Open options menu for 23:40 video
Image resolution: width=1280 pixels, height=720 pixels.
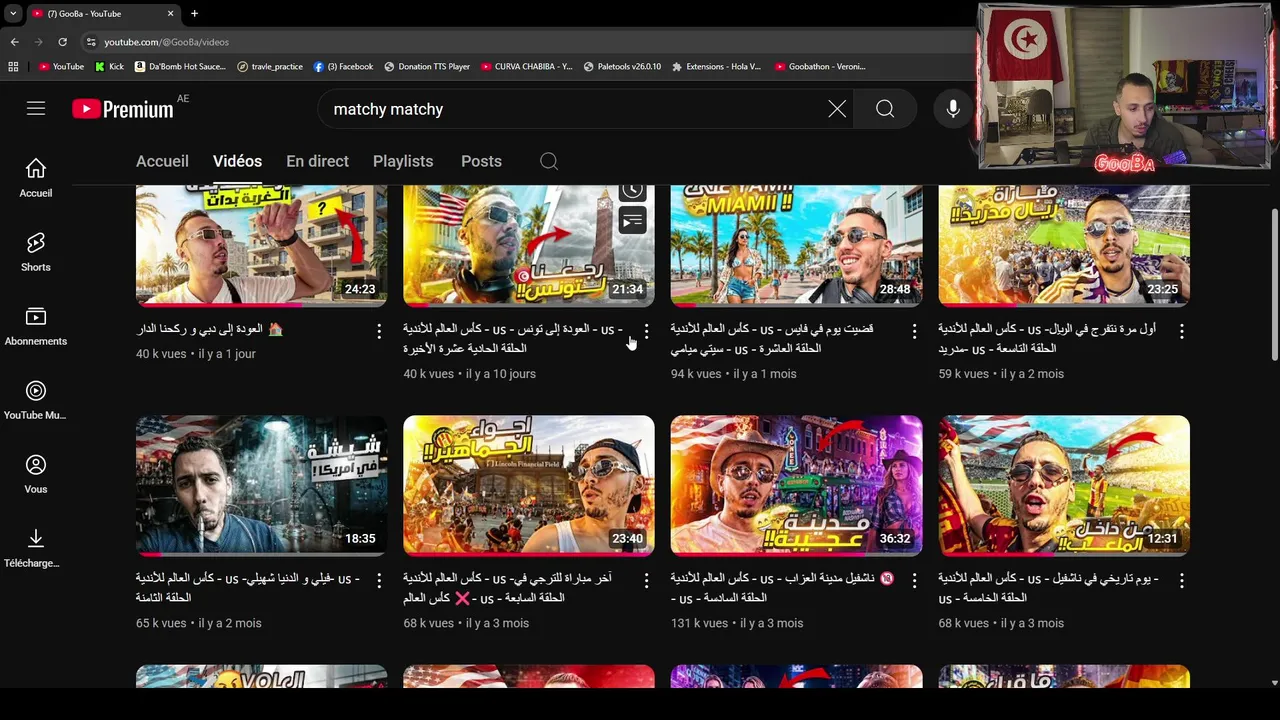646,580
